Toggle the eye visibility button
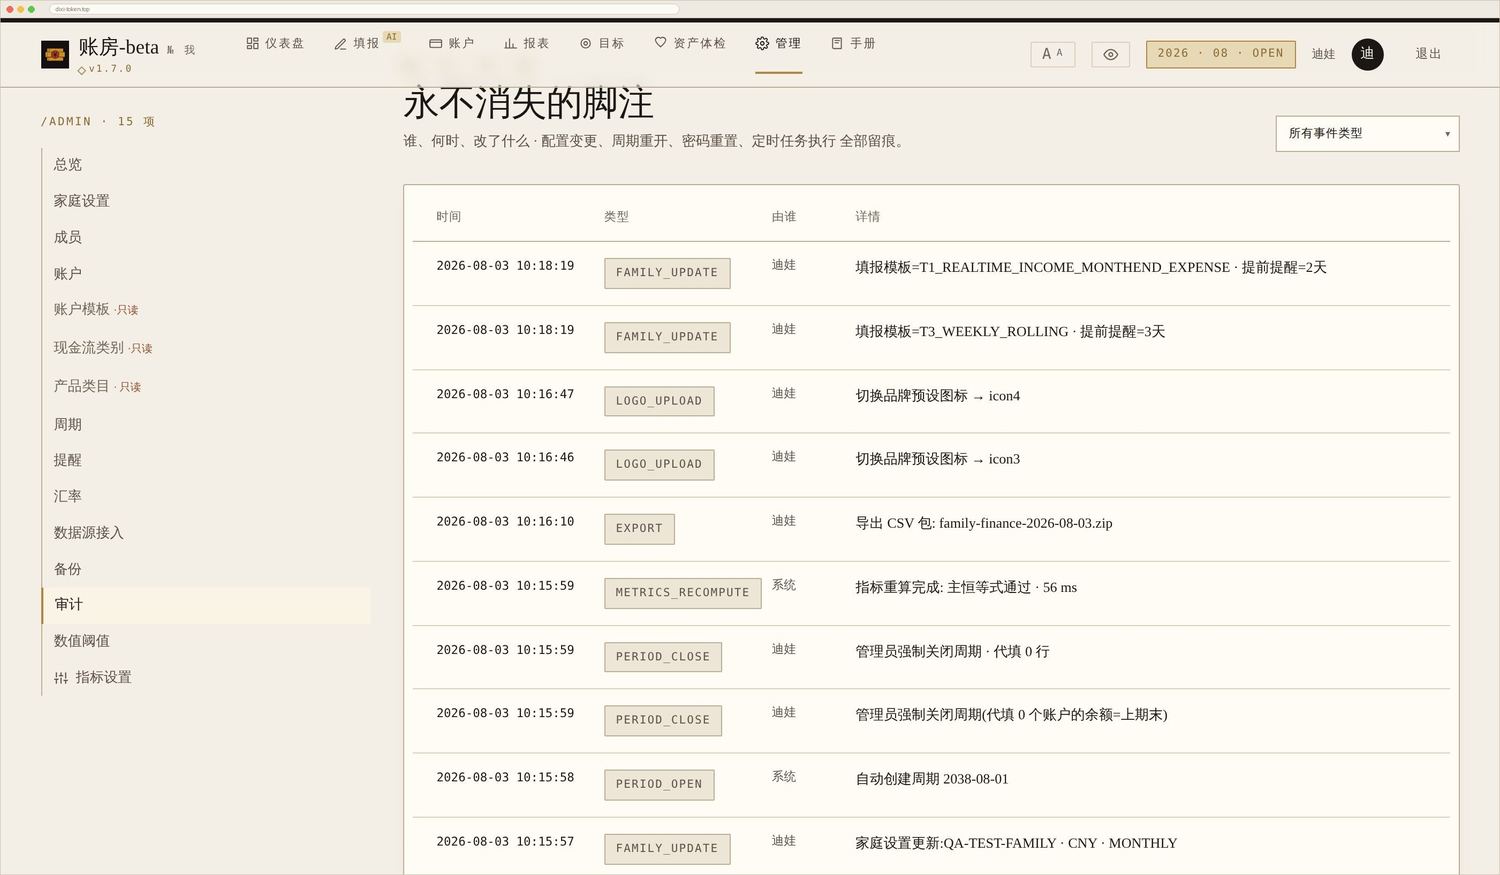1500x875 pixels. tap(1110, 54)
